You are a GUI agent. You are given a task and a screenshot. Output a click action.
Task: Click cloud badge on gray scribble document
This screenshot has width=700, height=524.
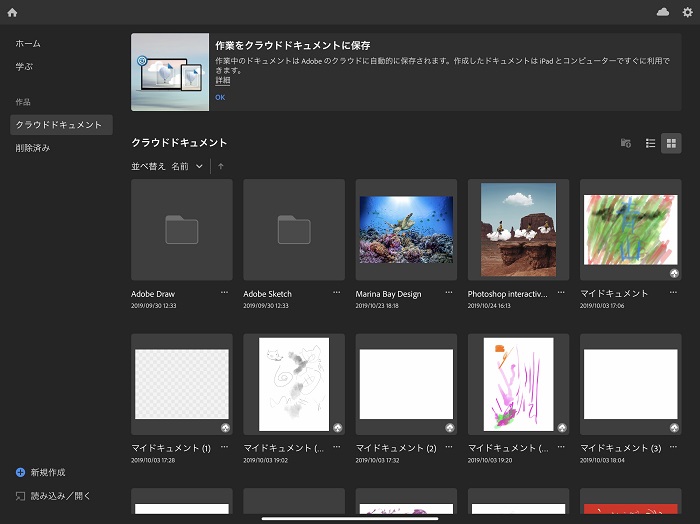[338, 428]
